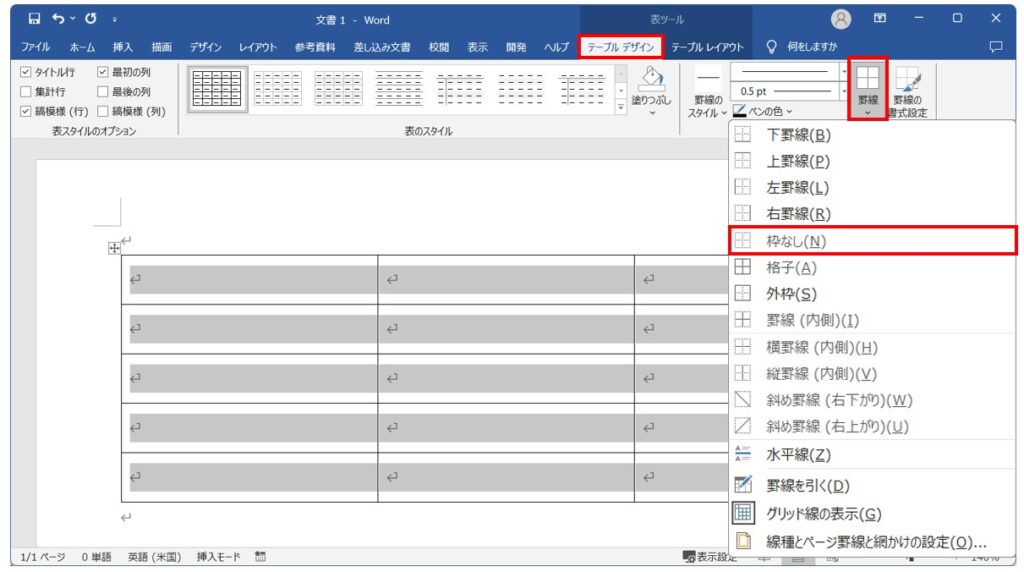The image size is (1024, 572).
Task: Click the user account avatar icon
Action: click(841, 20)
